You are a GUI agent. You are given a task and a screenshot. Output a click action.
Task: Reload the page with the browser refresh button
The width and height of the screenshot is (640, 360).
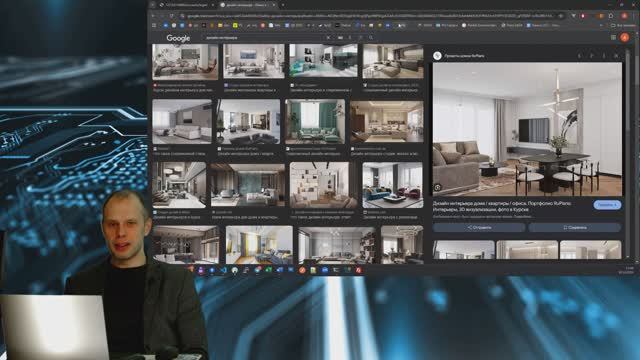coord(172,16)
